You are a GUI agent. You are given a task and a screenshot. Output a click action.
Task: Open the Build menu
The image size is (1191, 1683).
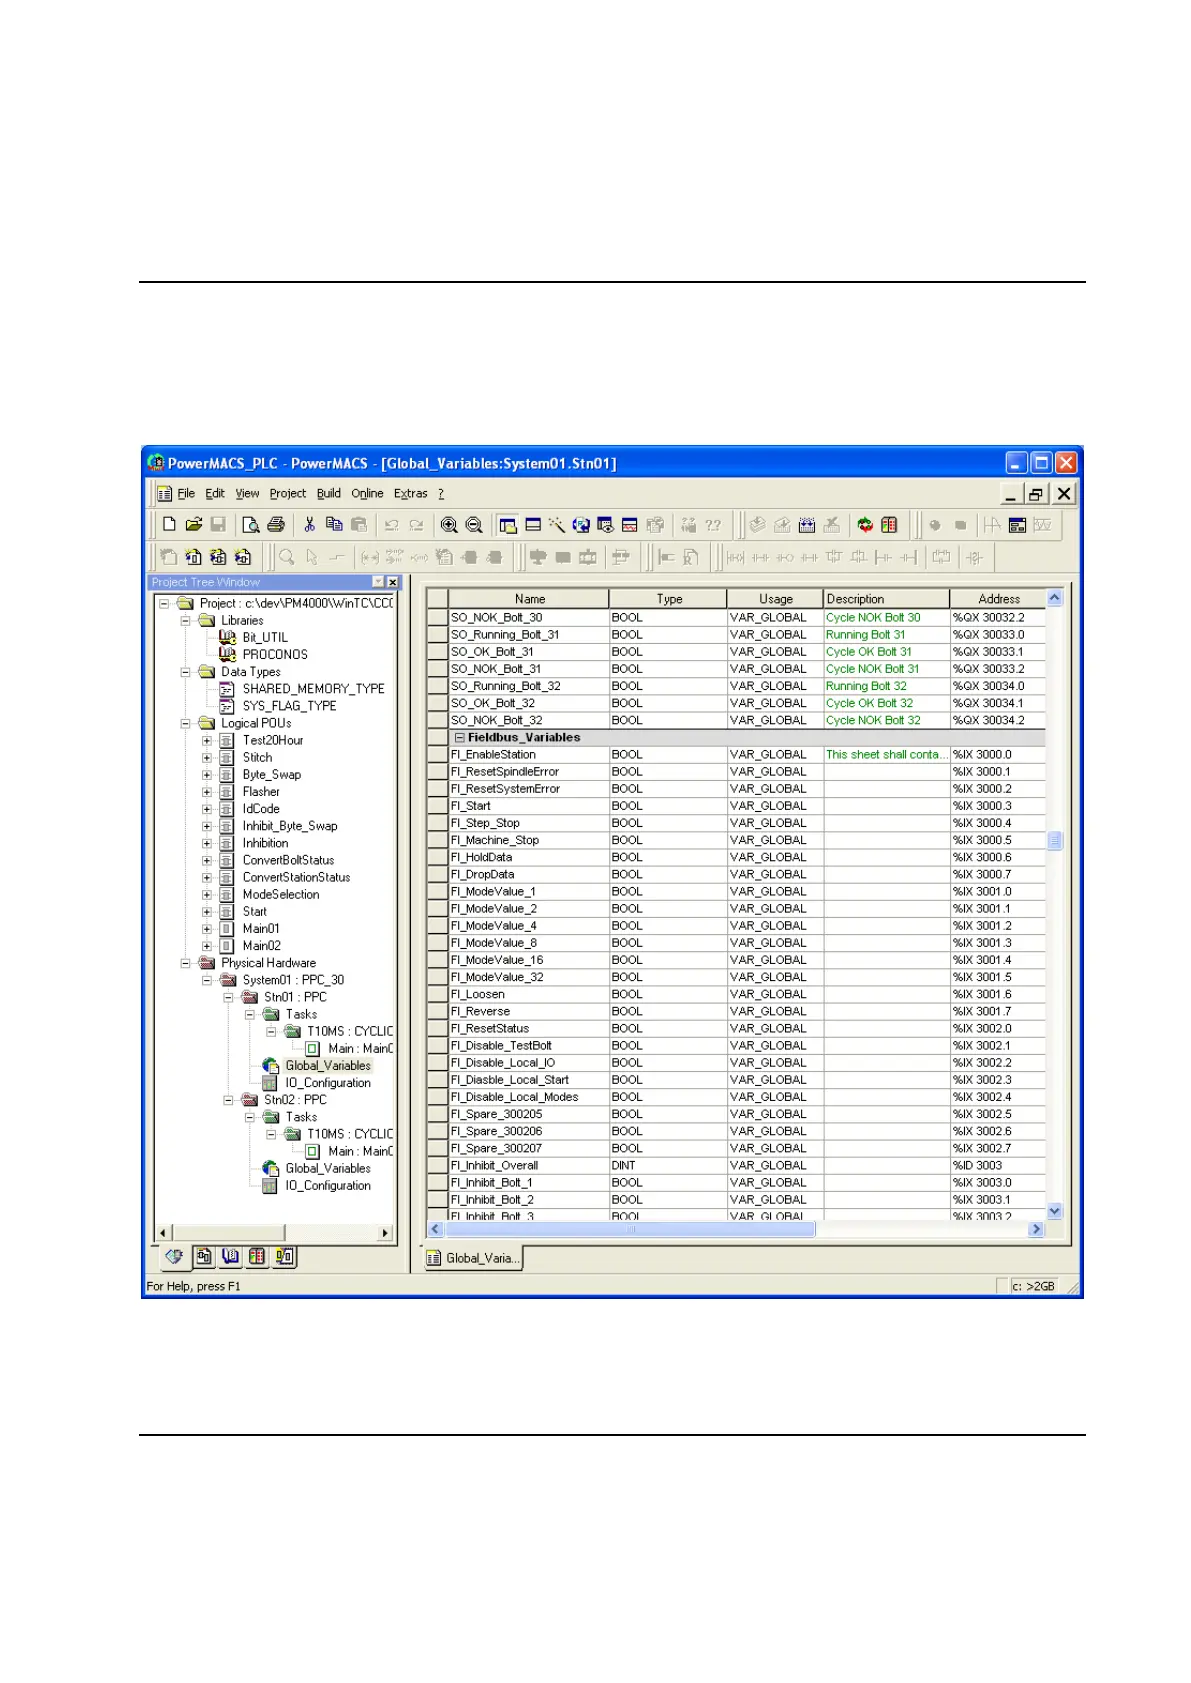coord(329,494)
